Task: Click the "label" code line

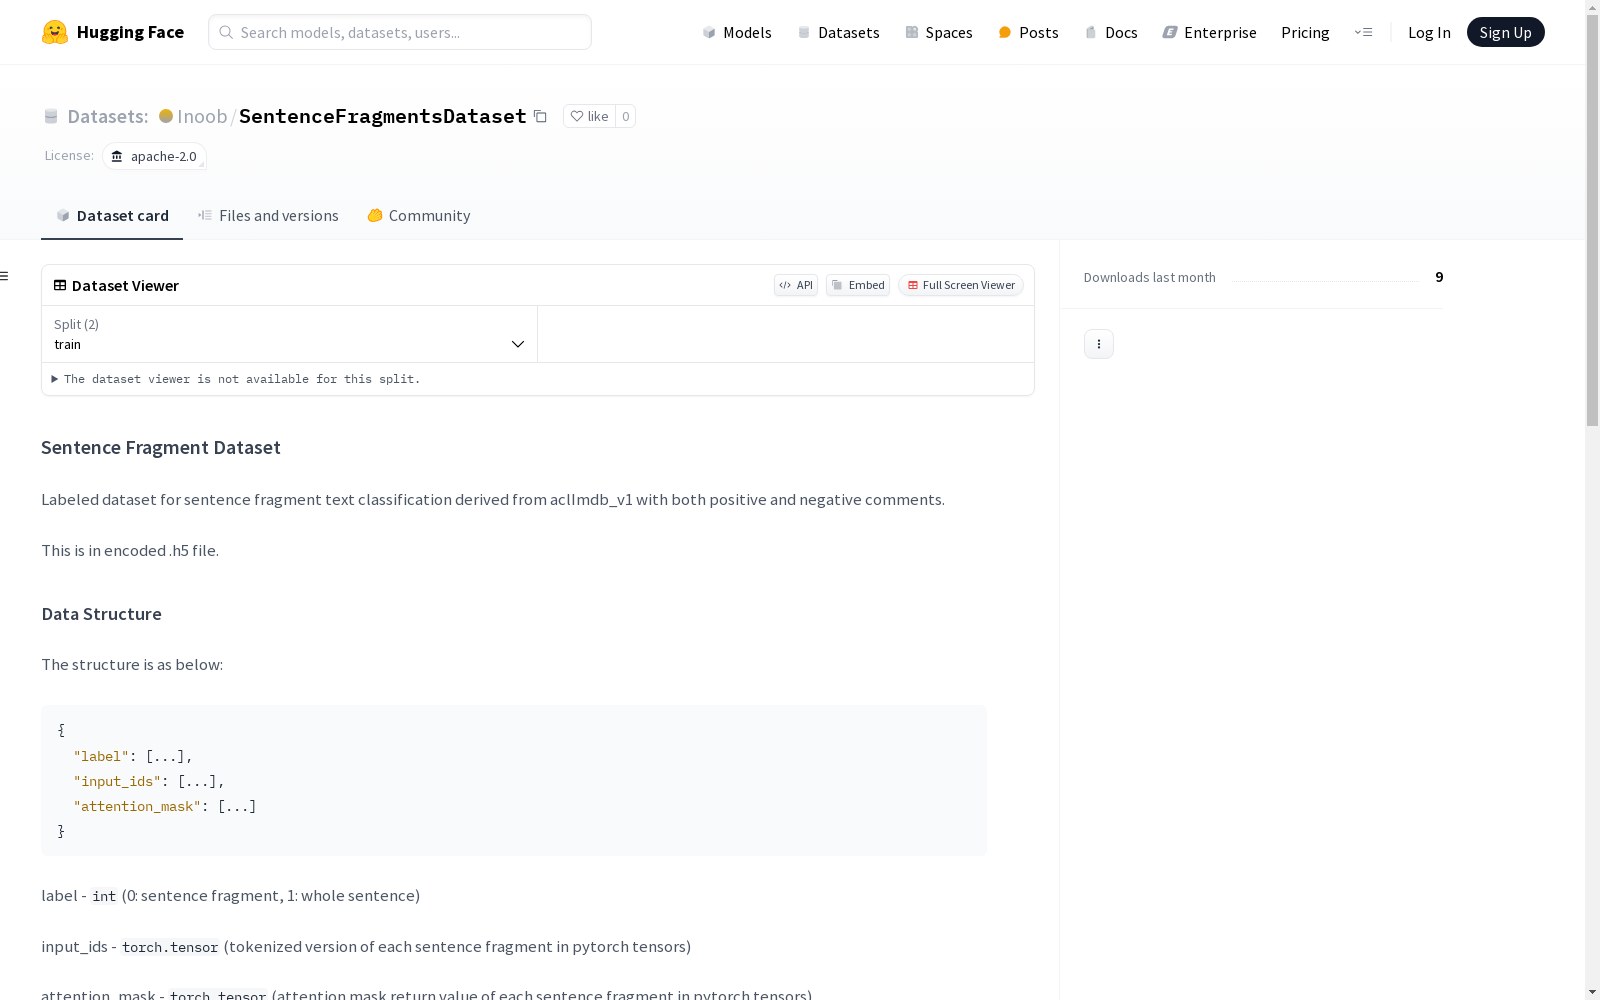Action: point(133,756)
